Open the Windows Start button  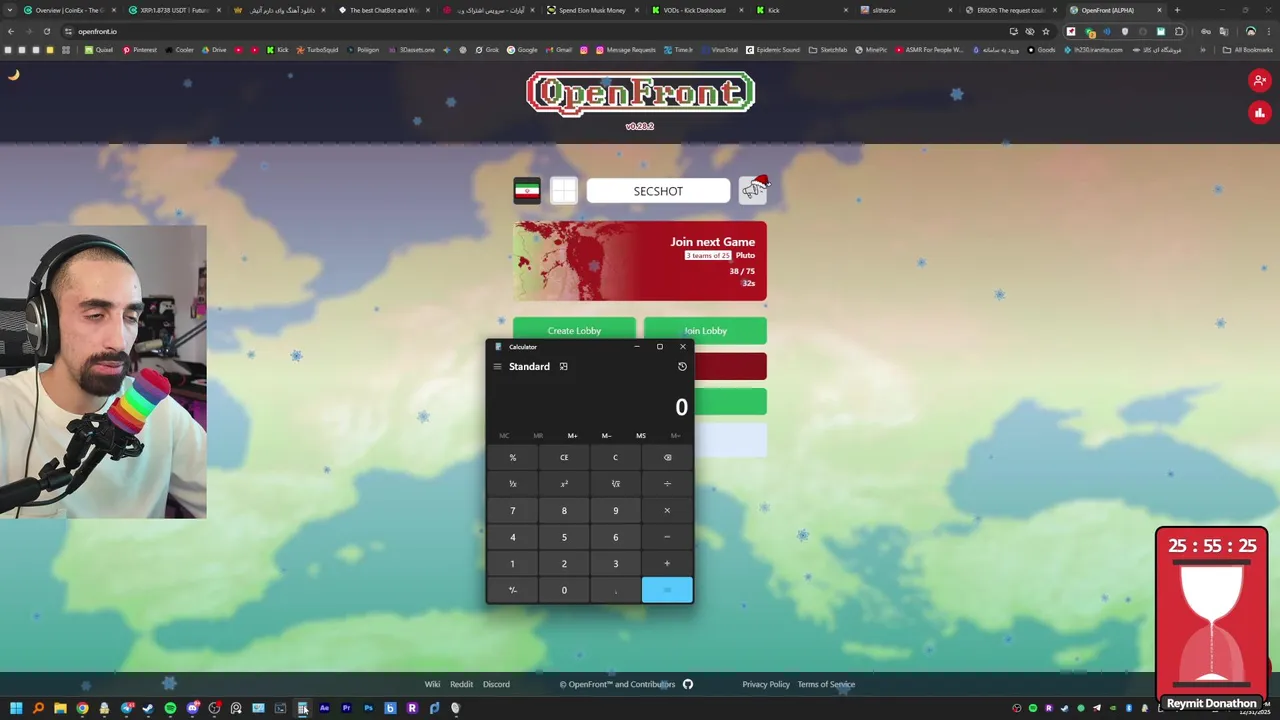coord(16,708)
